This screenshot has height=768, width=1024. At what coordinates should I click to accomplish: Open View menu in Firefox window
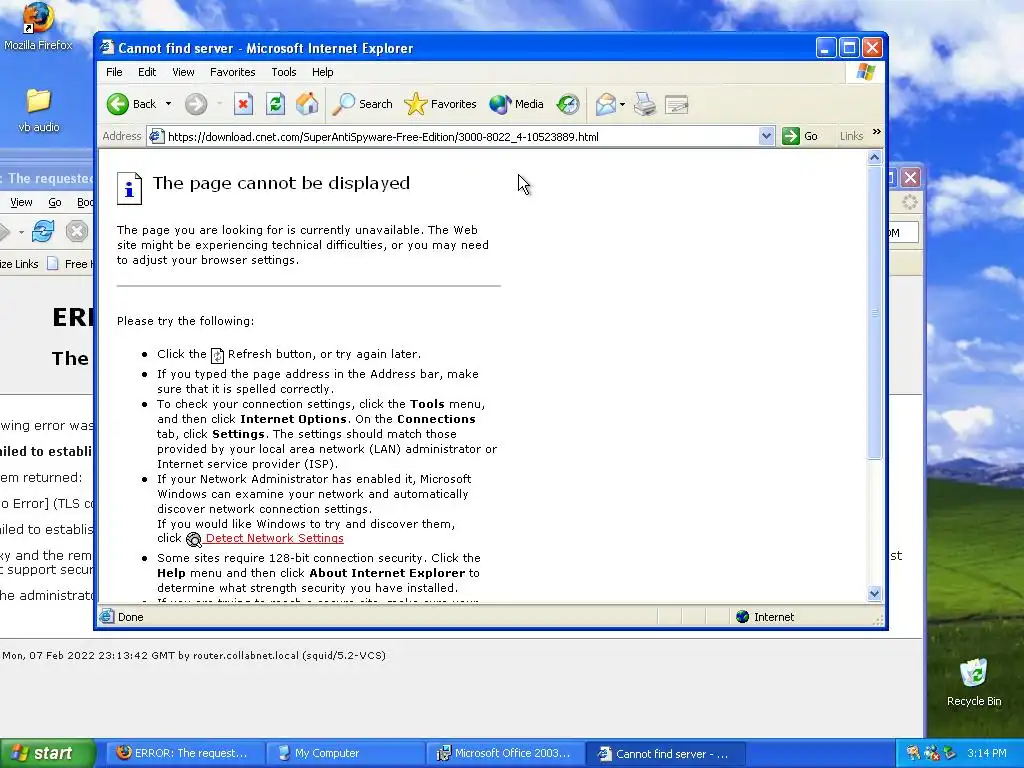21,202
